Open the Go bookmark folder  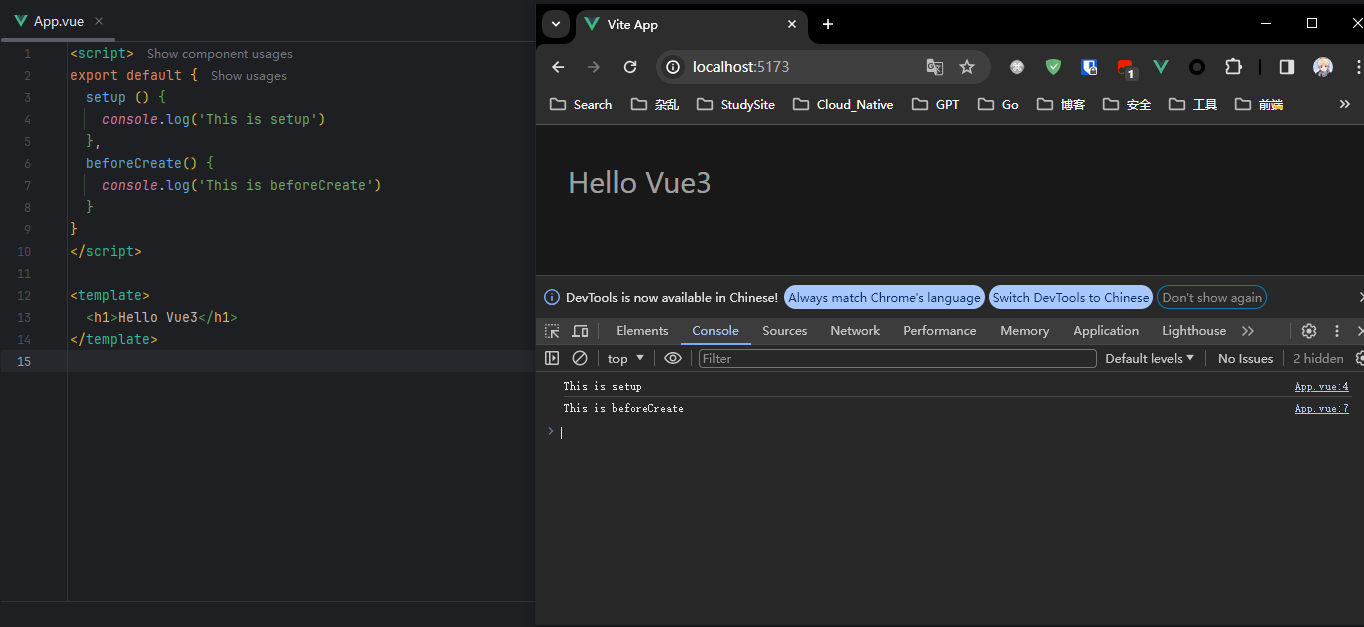click(999, 104)
